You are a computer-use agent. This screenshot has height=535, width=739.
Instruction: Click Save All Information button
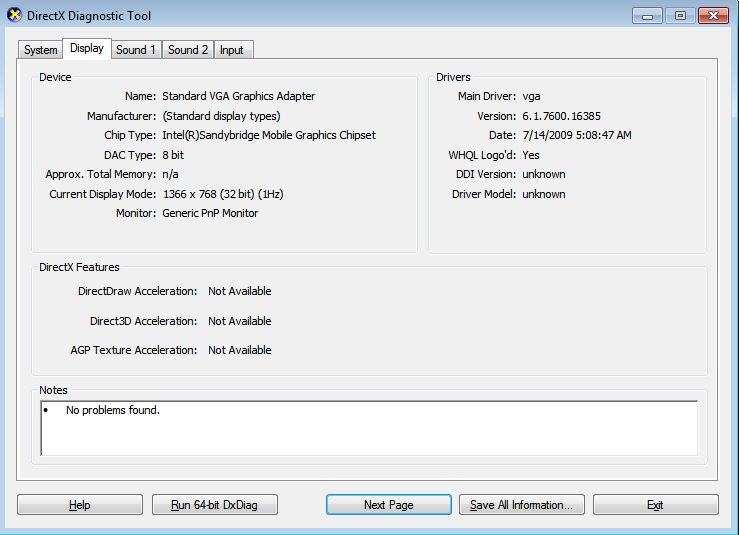coord(521,505)
